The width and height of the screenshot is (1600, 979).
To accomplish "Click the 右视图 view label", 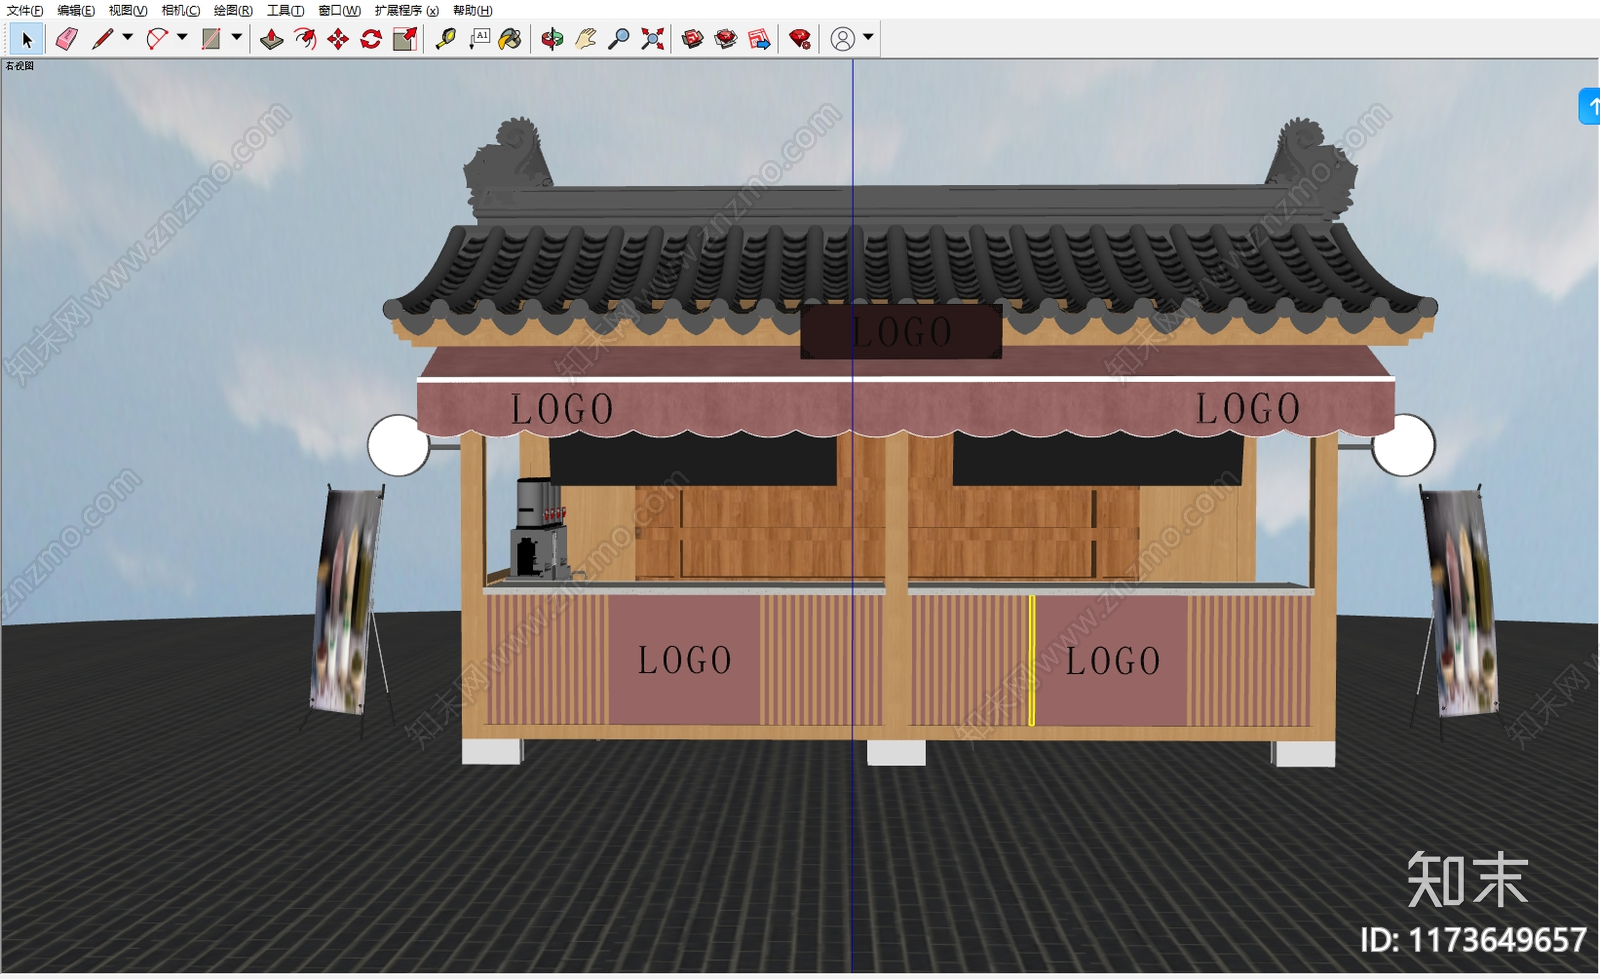I will 20,66.
